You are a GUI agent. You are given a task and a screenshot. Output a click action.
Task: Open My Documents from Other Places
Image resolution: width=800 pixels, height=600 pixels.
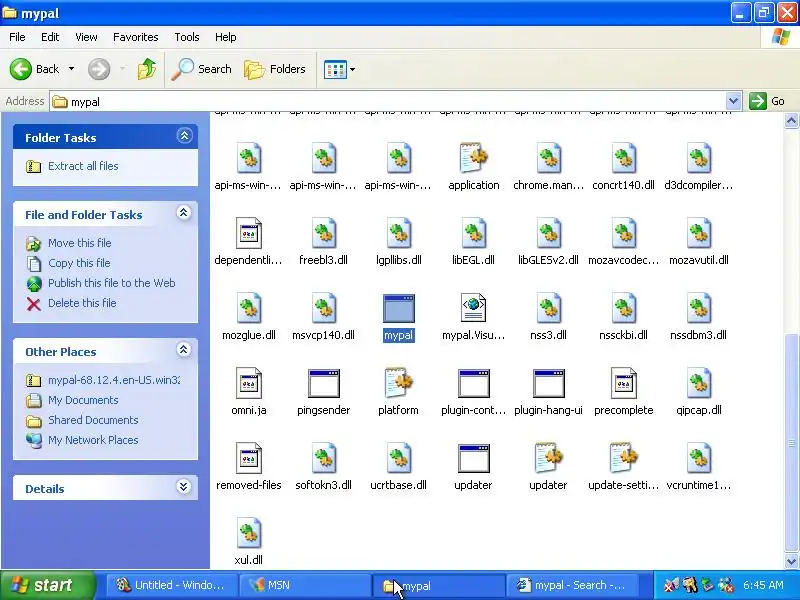pyautogui.click(x=83, y=401)
